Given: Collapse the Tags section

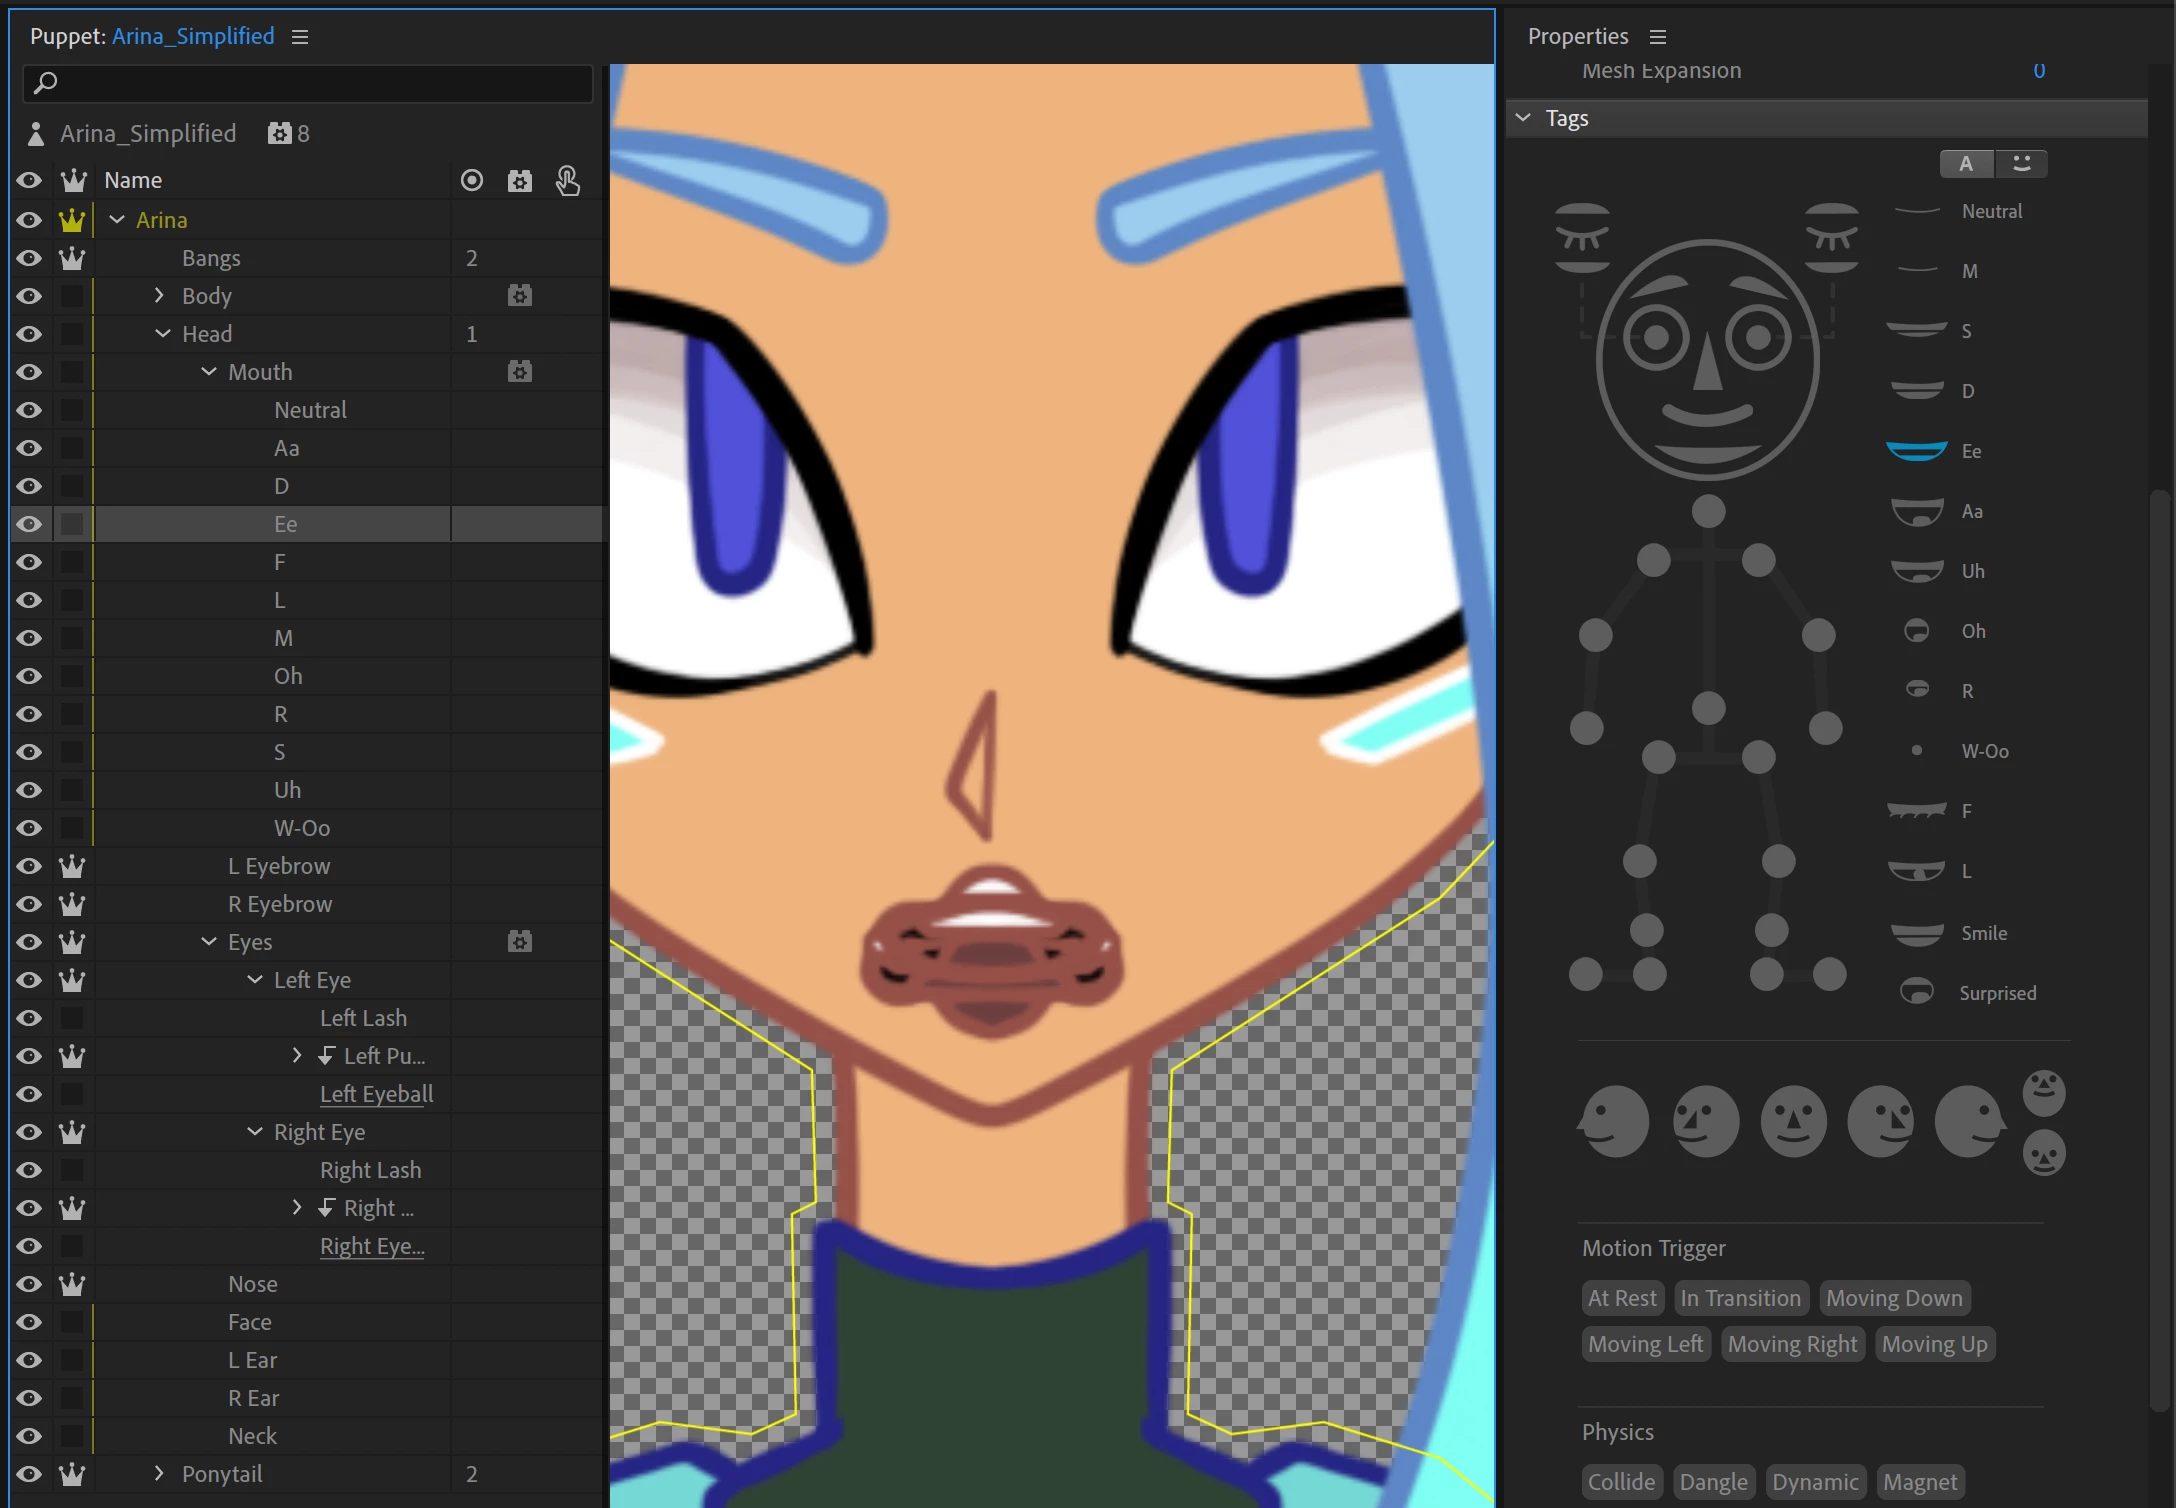Looking at the screenshot, I should [x=1523, y=118].
